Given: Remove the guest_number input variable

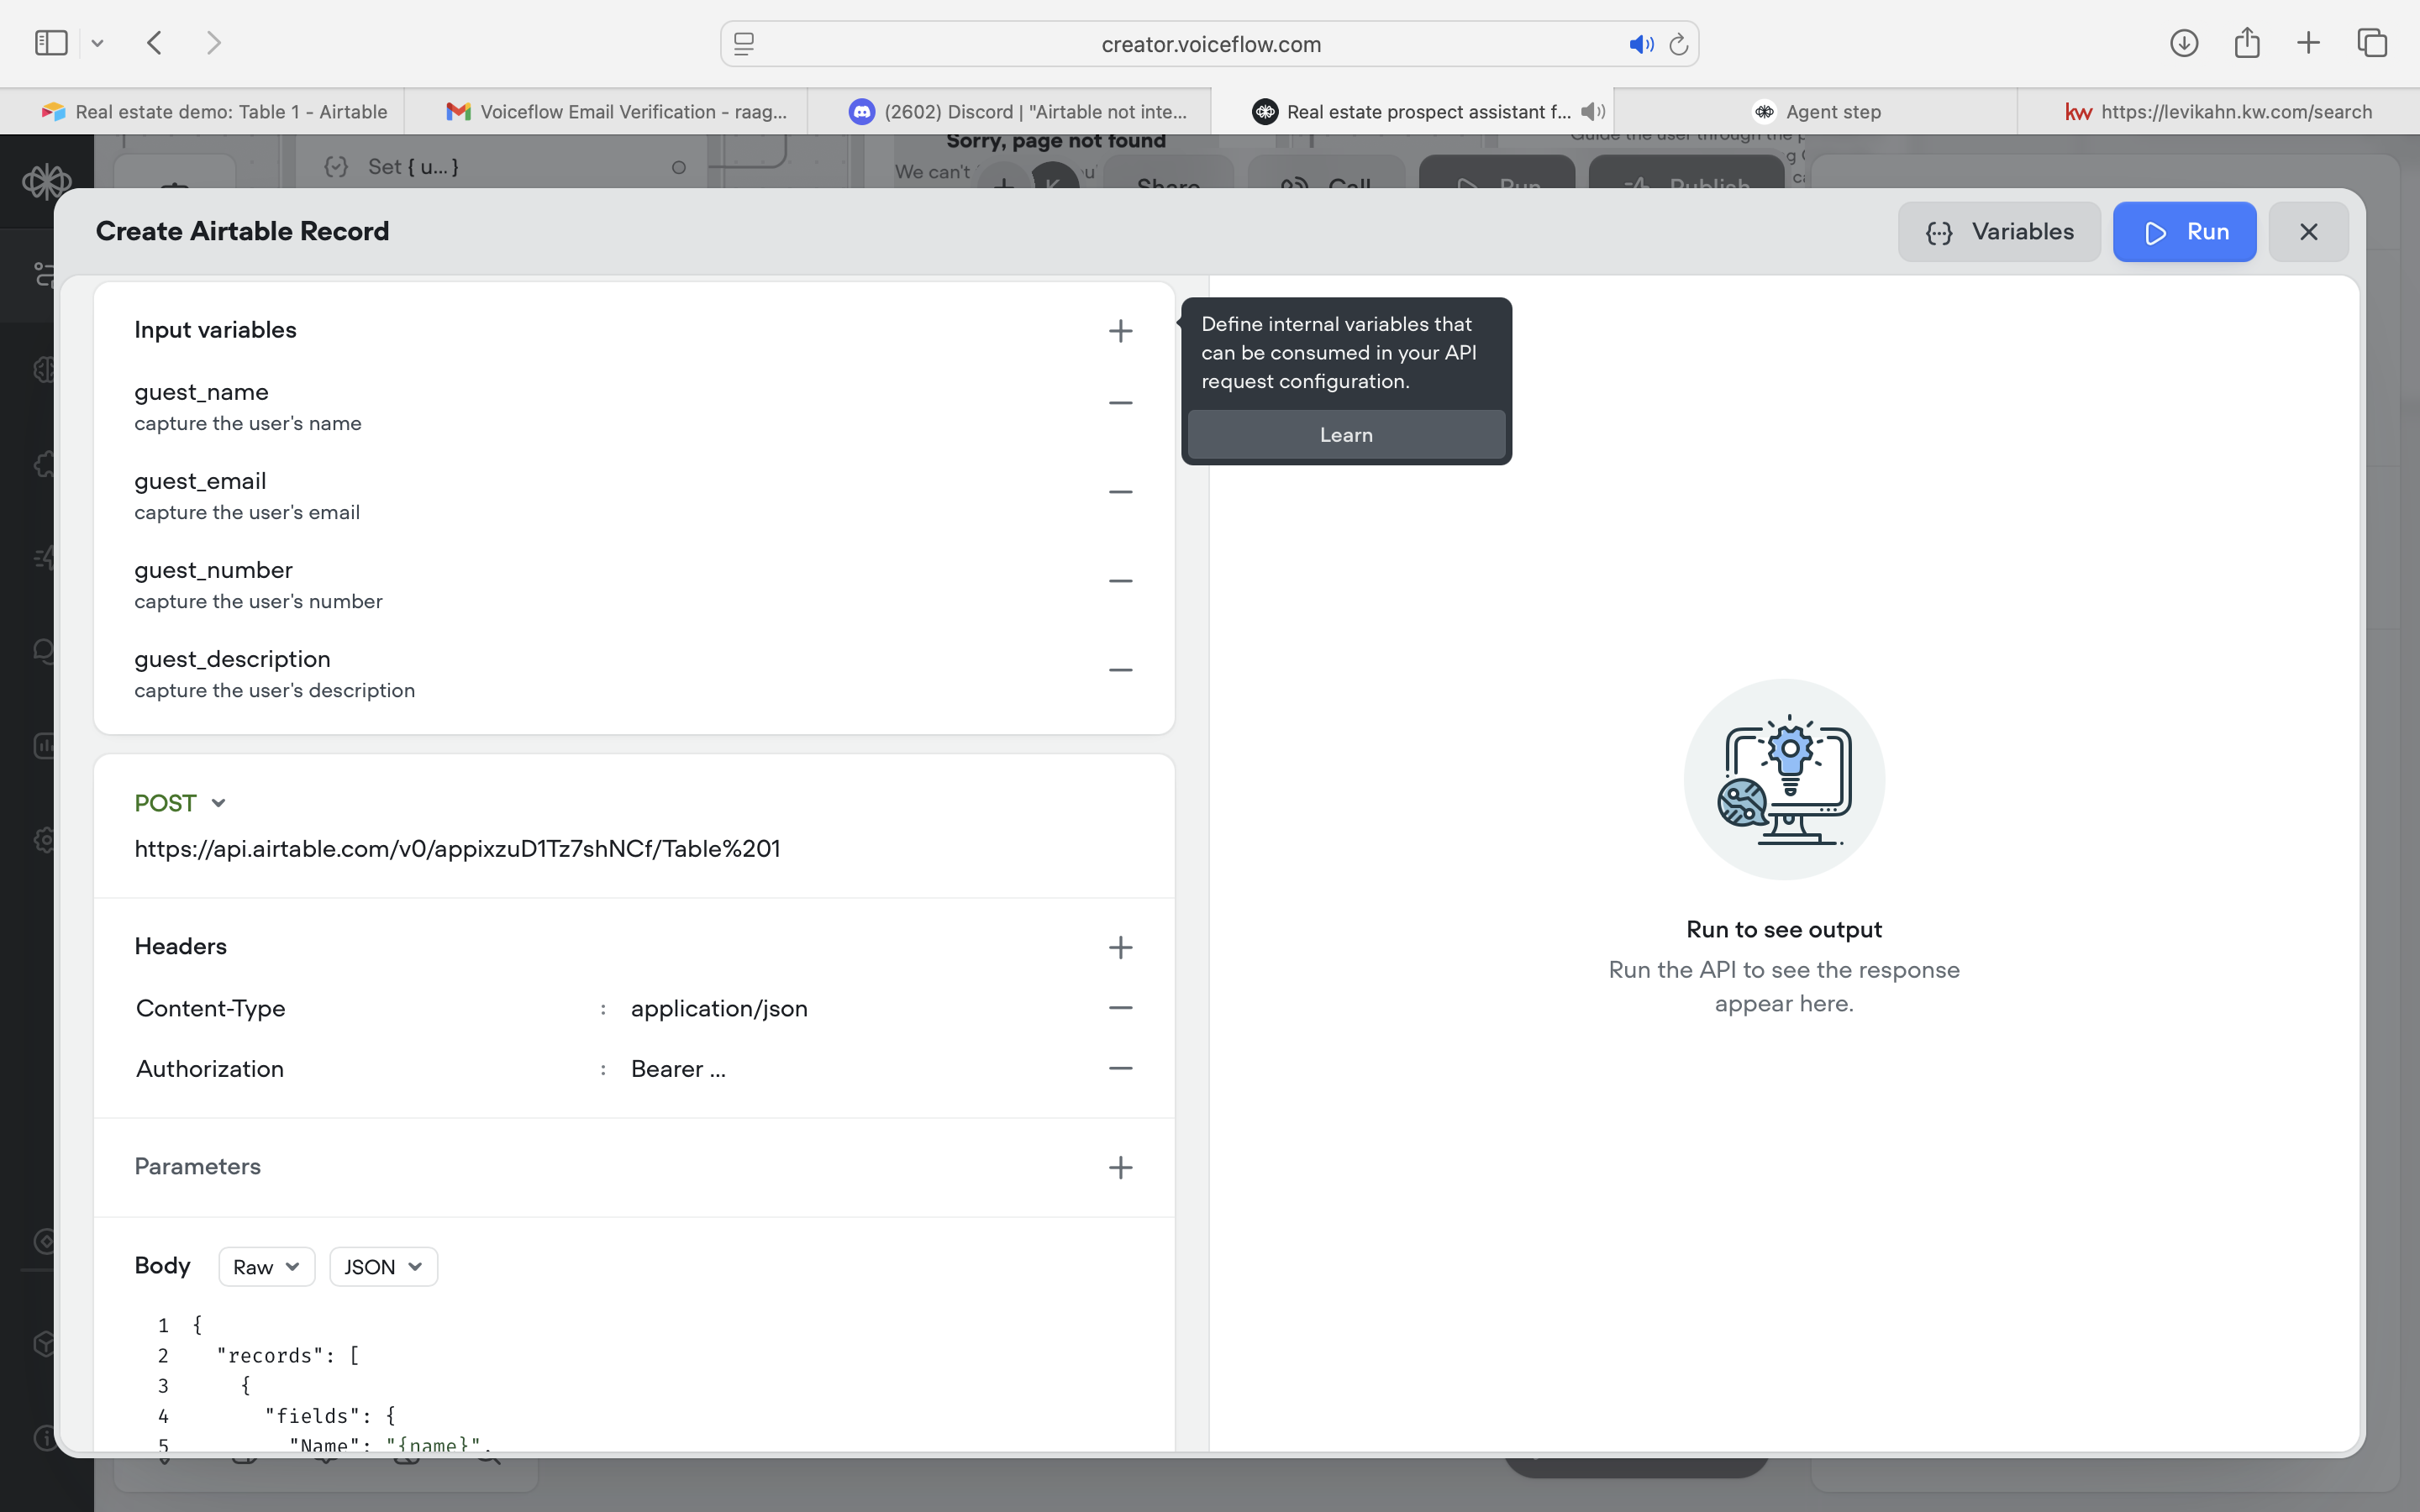Looking at the screenshot, I should pyautogui.click(x=1120, y=581).
